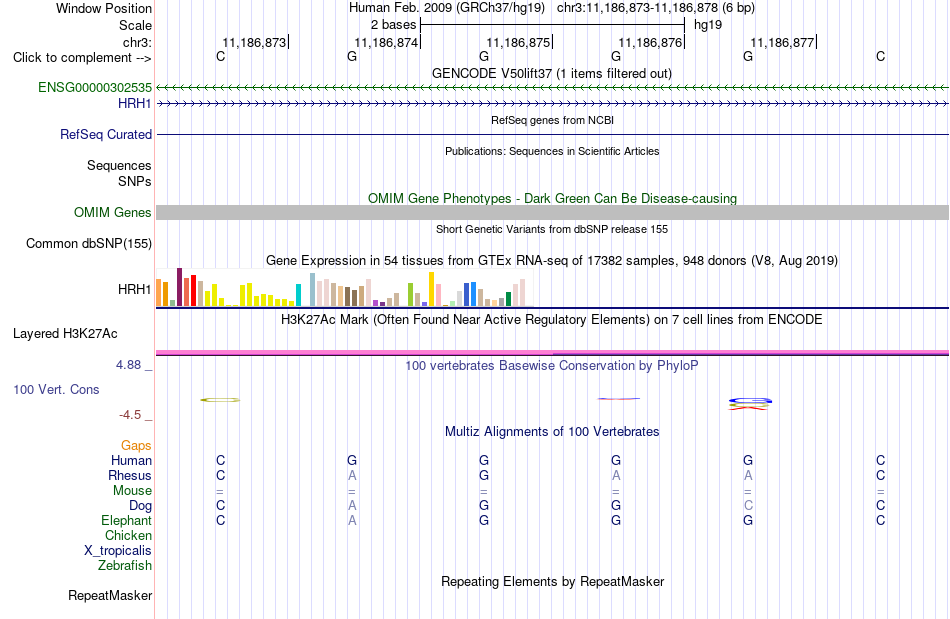The image size is (950, 619).
Task: Click the Gene Expression in 54 tissues title
Action: pyautogui.click(x=552, y=260)
